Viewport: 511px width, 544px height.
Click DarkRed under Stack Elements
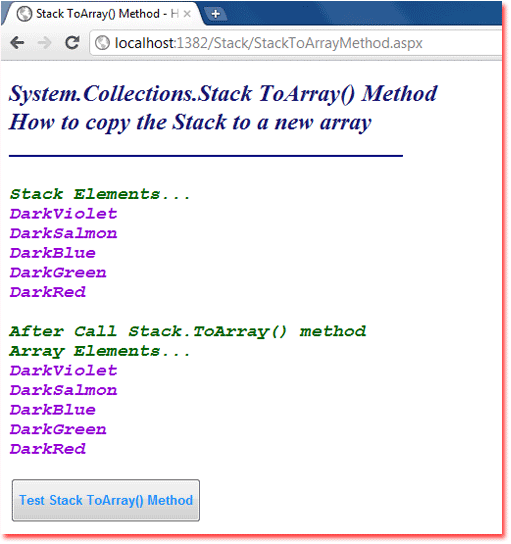(48, 292)
